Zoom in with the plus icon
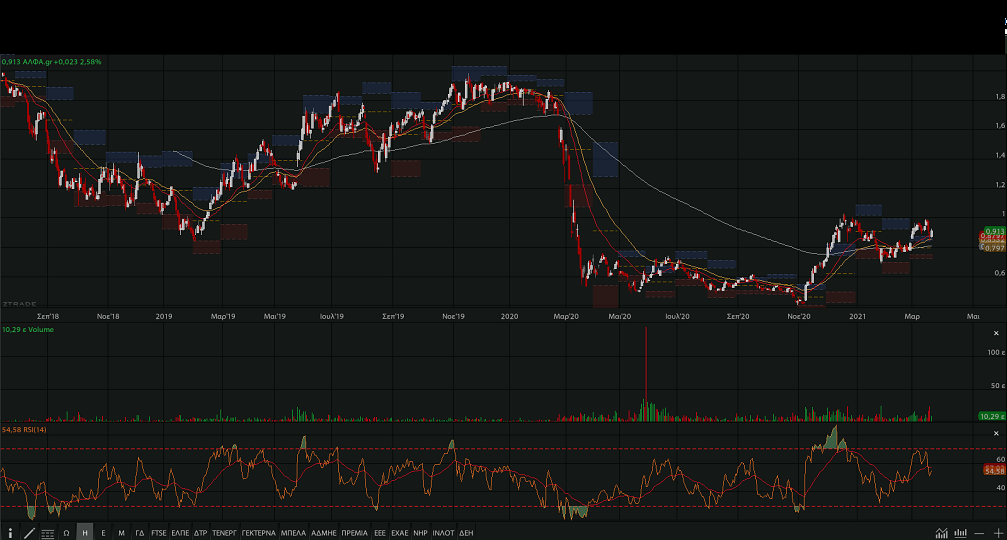Viewport: 1007px width, 540px height. [998, 533]
